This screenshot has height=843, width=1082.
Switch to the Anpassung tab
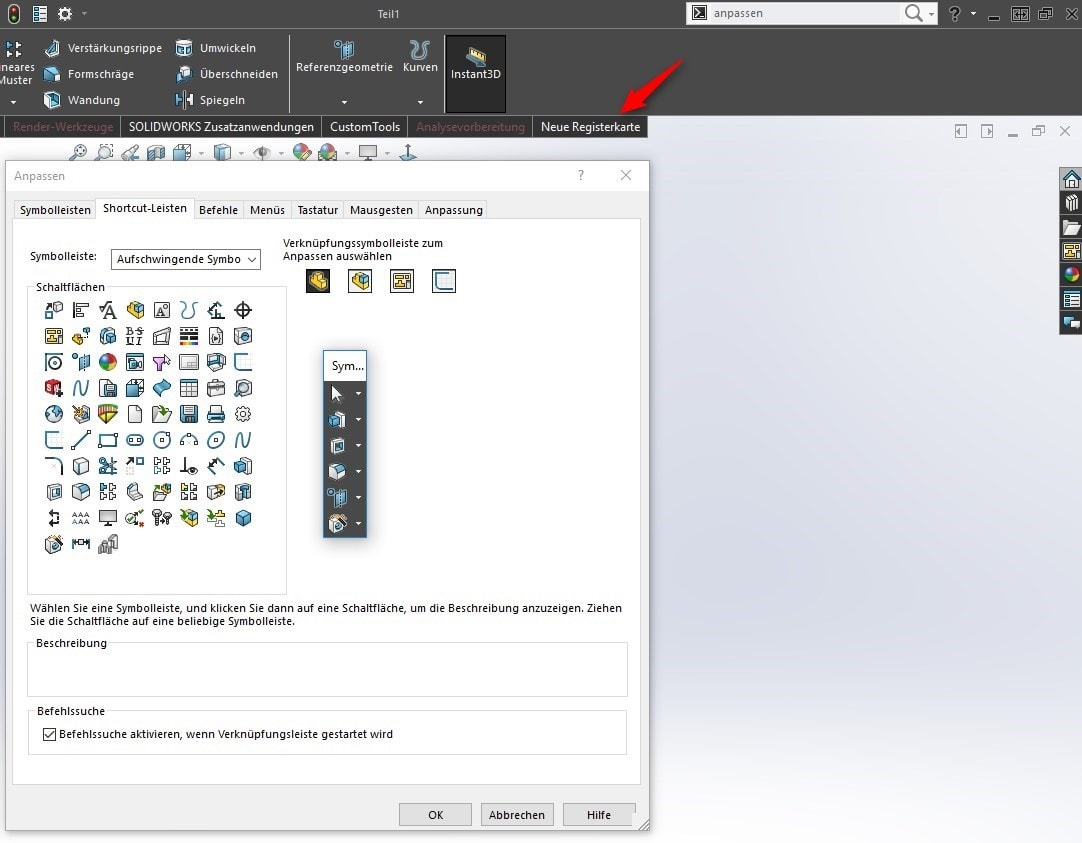coord(453,210)
